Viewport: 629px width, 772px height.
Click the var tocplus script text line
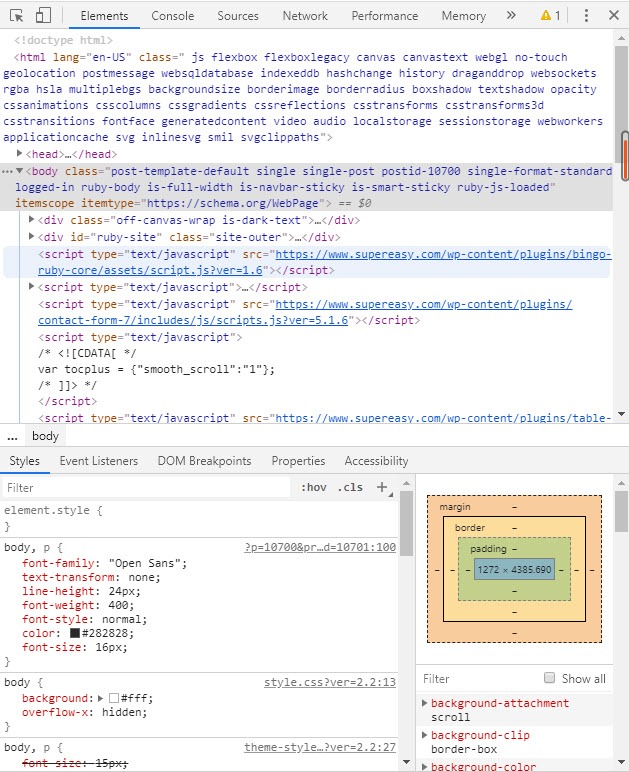click(156, 369)
